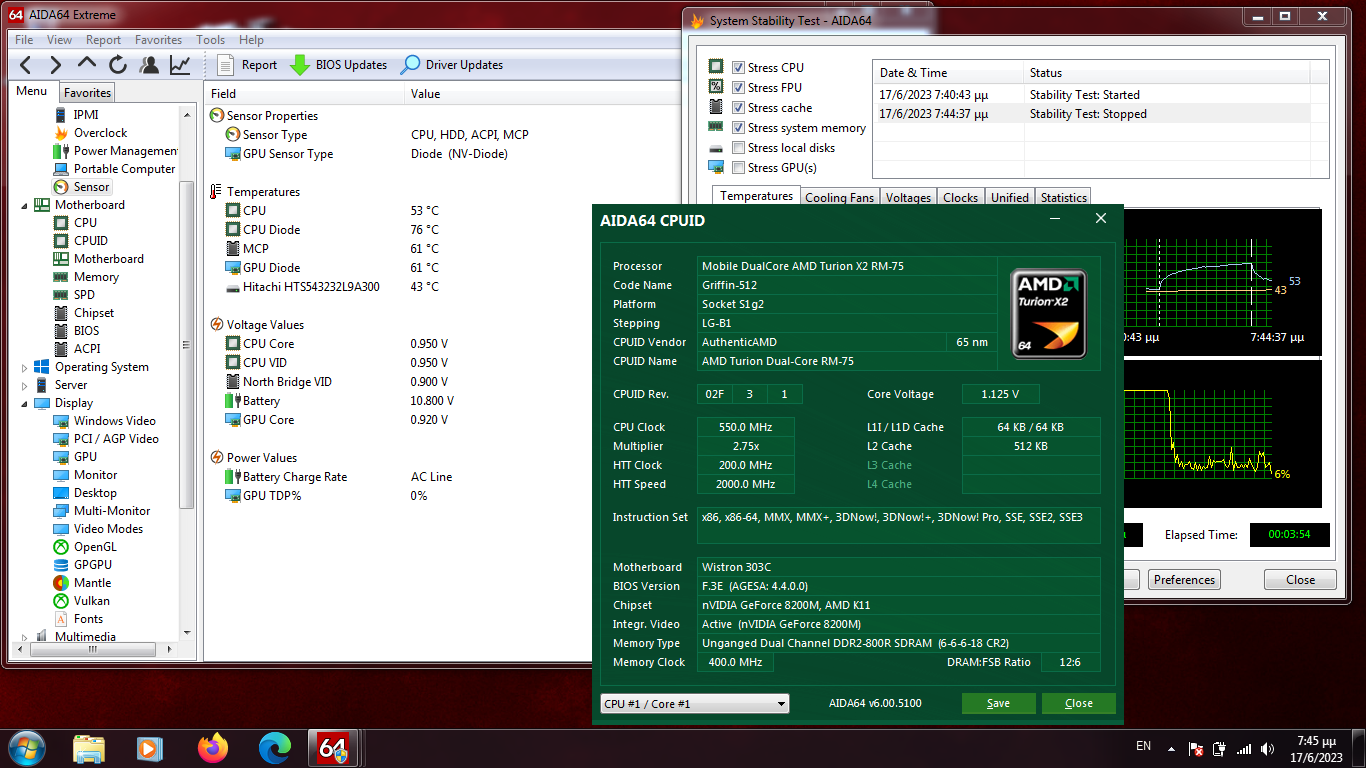Open the File menu
The height and width of the screenshot is (768, 1366).
(24, 40)
